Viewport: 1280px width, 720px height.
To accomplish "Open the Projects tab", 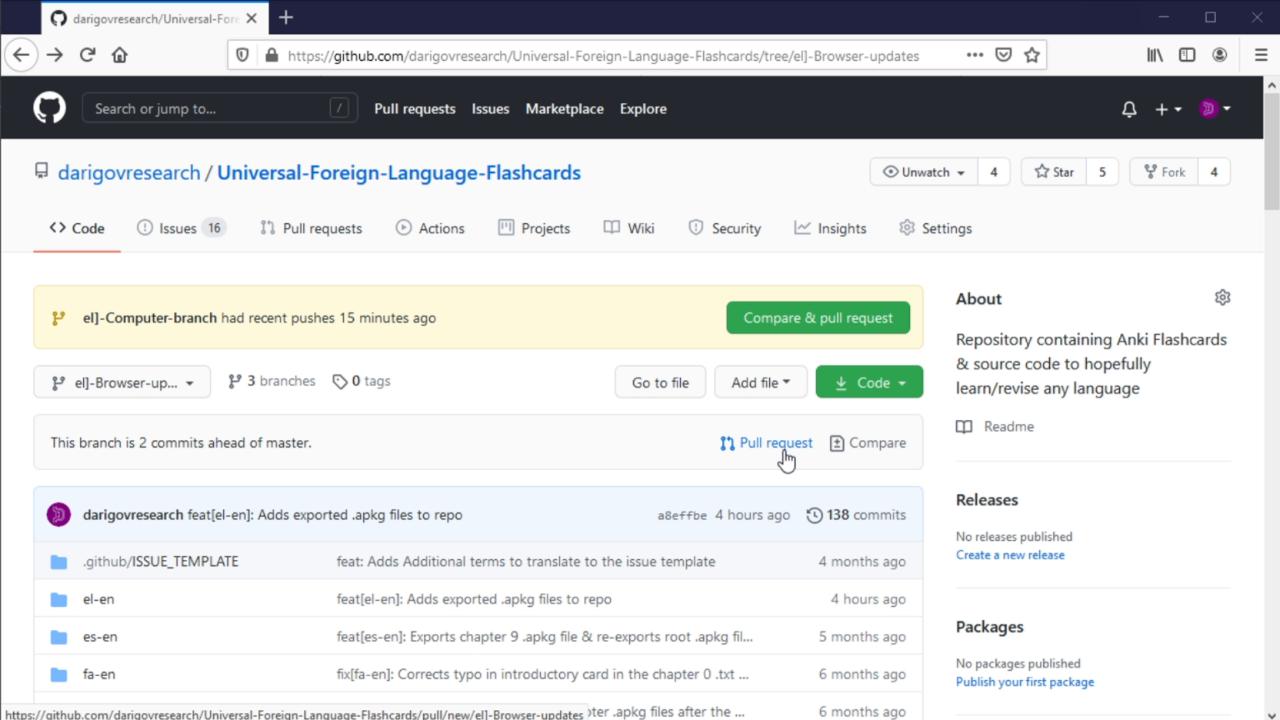I will (534, 228).
